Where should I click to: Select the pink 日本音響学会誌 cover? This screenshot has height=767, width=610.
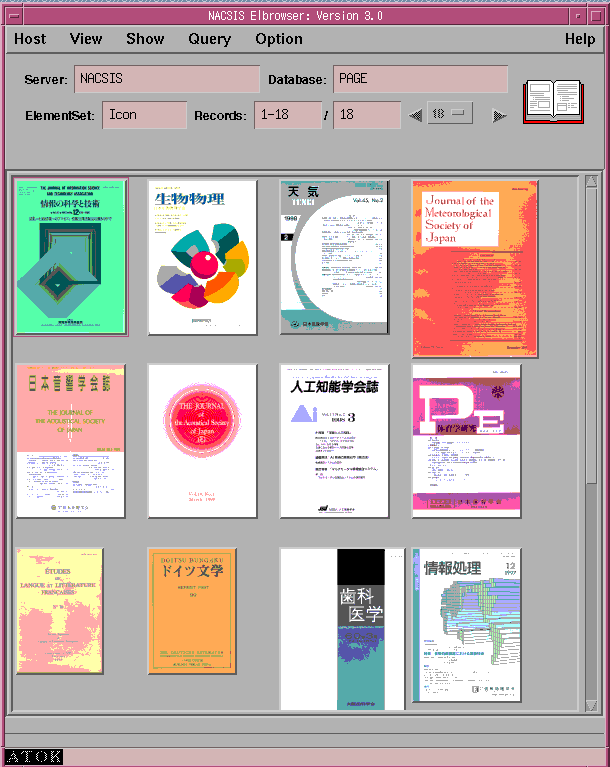click(x=70, y=441)
